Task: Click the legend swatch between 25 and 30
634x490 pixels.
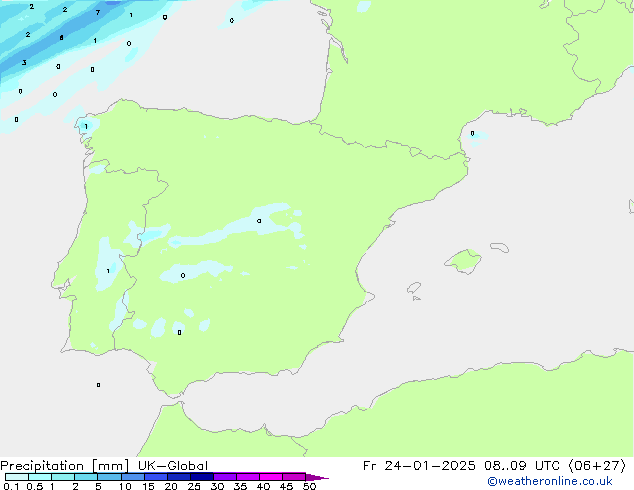Action: [202, 477]
